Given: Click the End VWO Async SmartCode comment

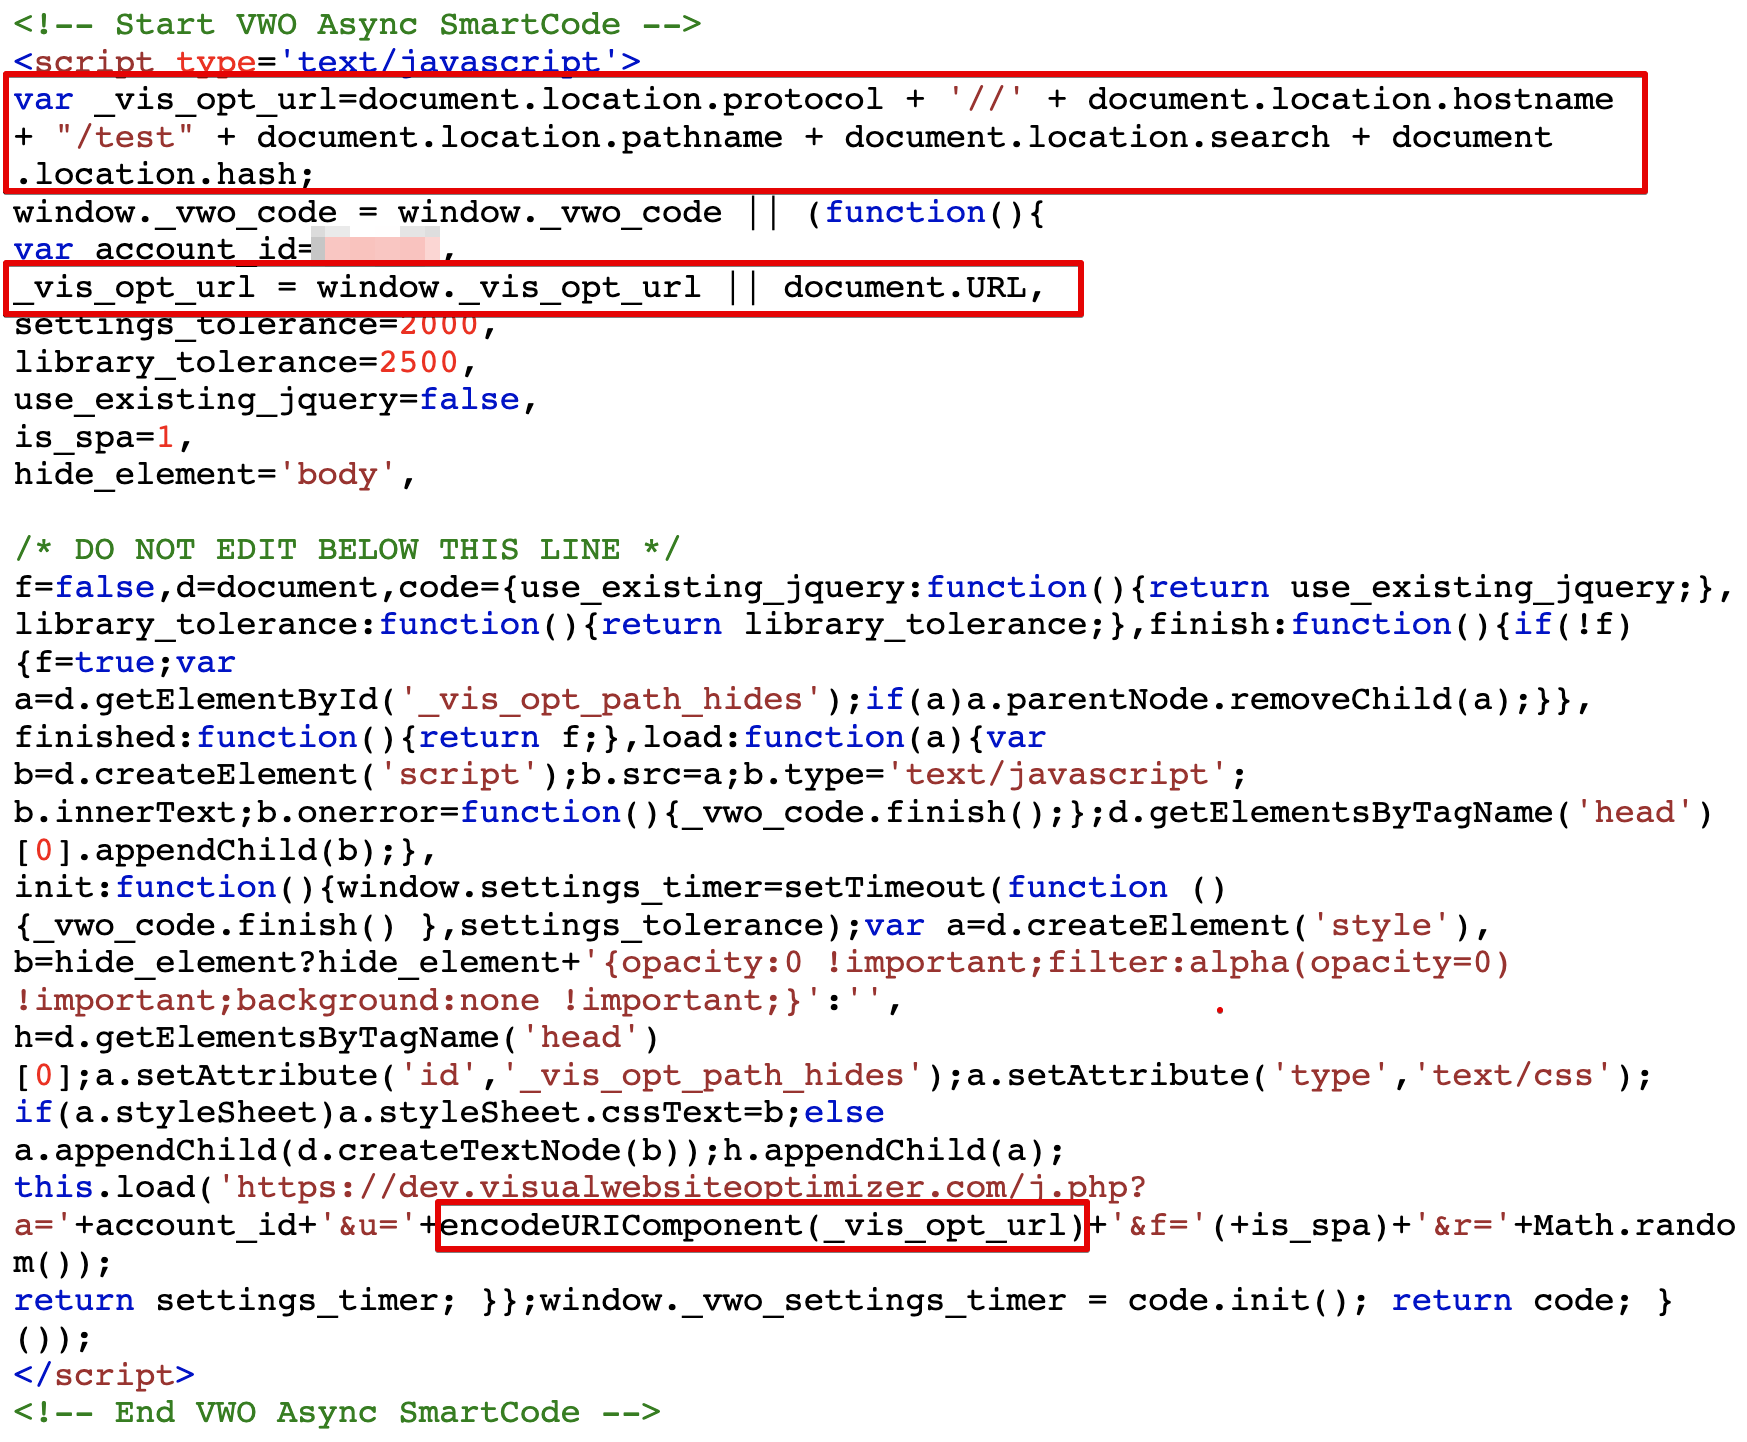Looking at the screenshot, I should 336,1412.
